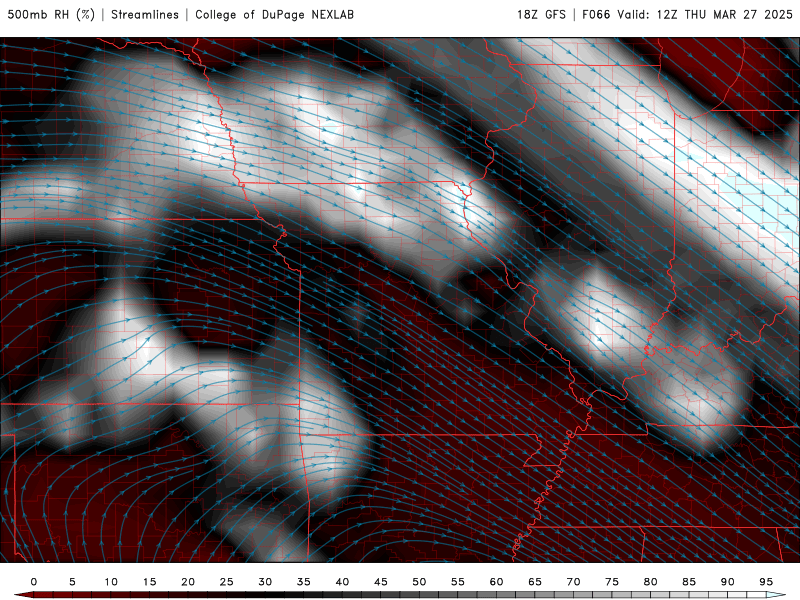Viewport: 800px width, 600px height.
Task: Select the "40" value on color scale
Action: [x=342, y=582]
